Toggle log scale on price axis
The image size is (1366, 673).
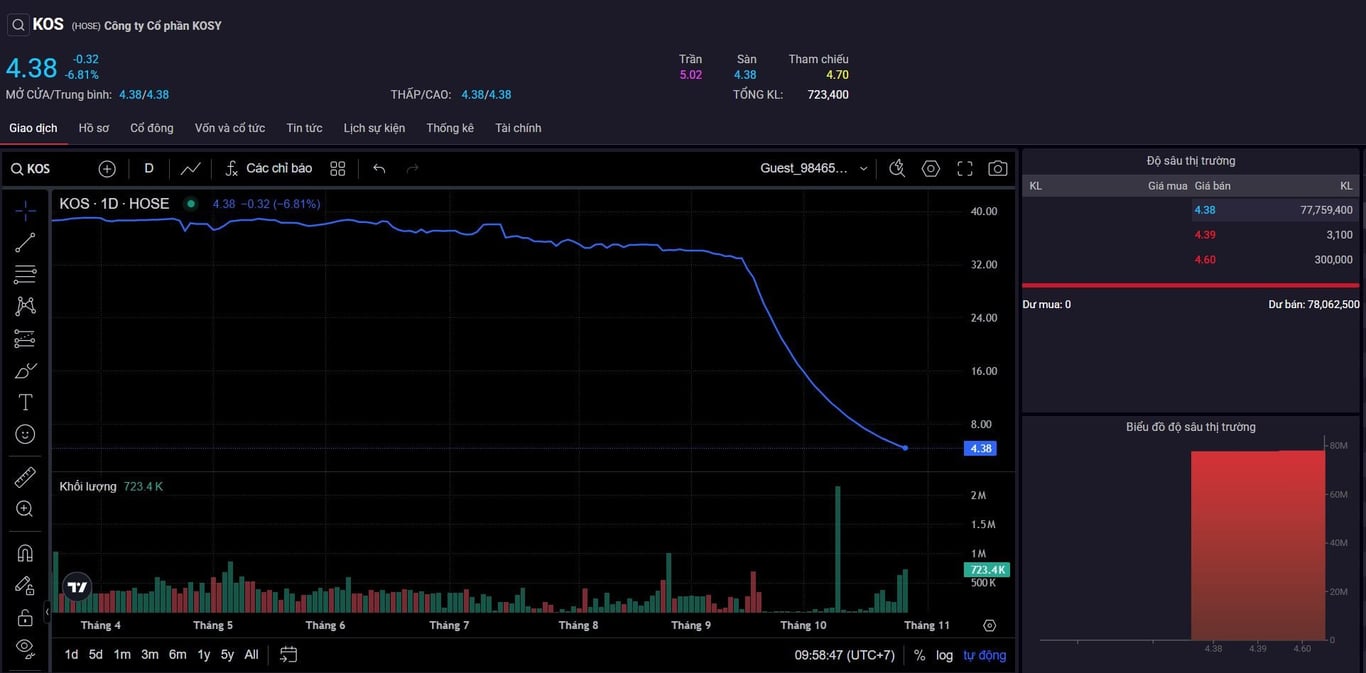[x=944, y=655]
